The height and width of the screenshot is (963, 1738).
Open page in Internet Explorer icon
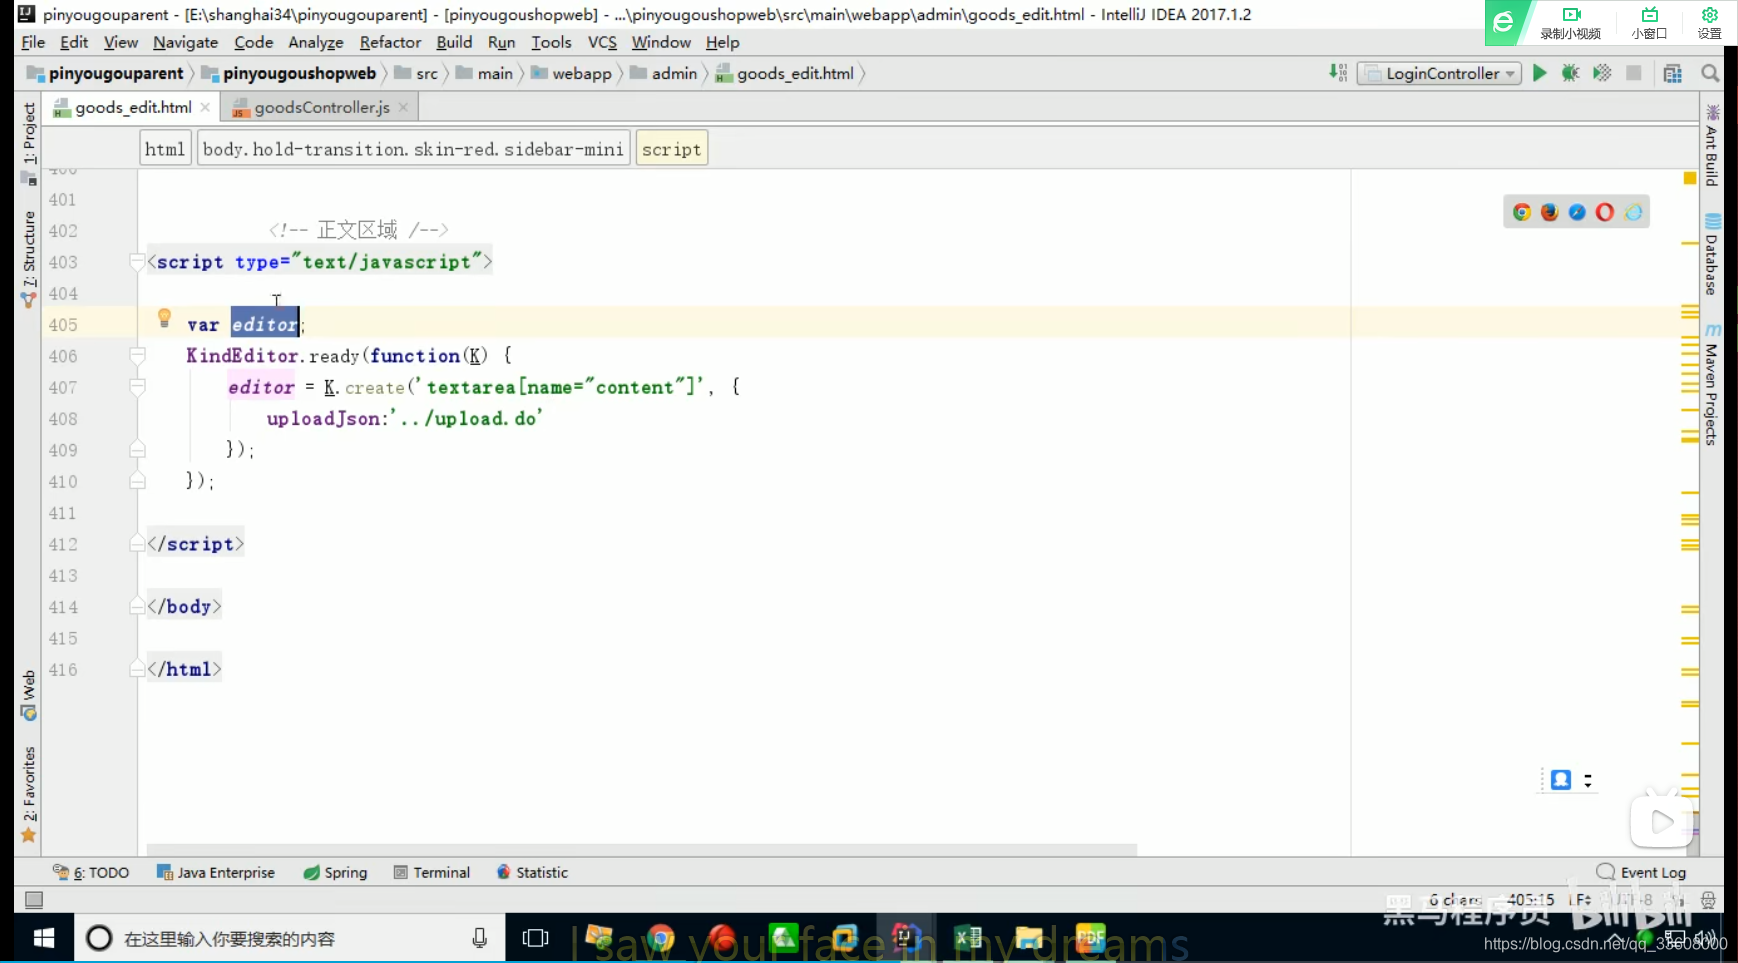[1633, 212]
